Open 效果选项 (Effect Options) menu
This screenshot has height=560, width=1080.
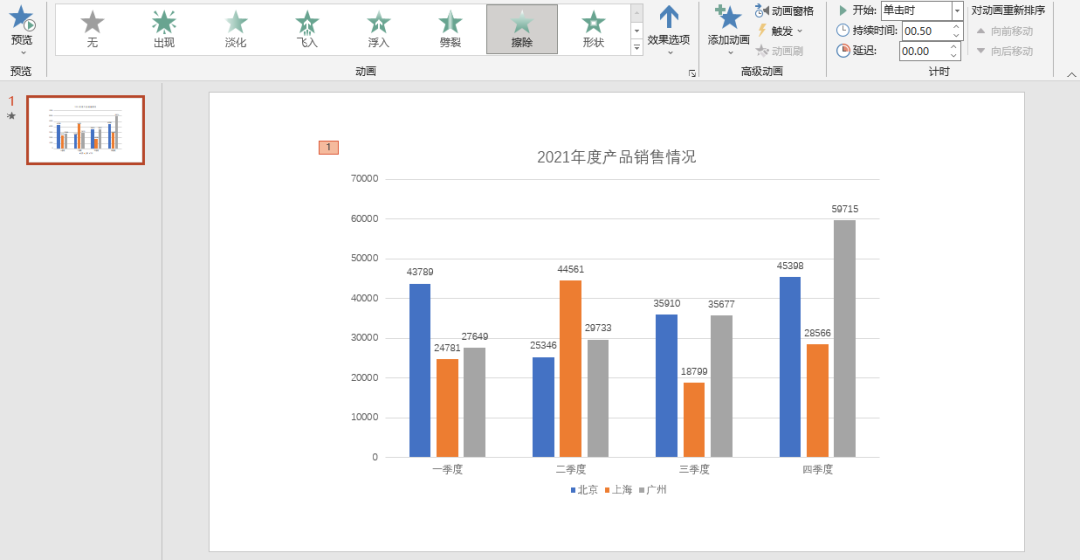(669, 28)
